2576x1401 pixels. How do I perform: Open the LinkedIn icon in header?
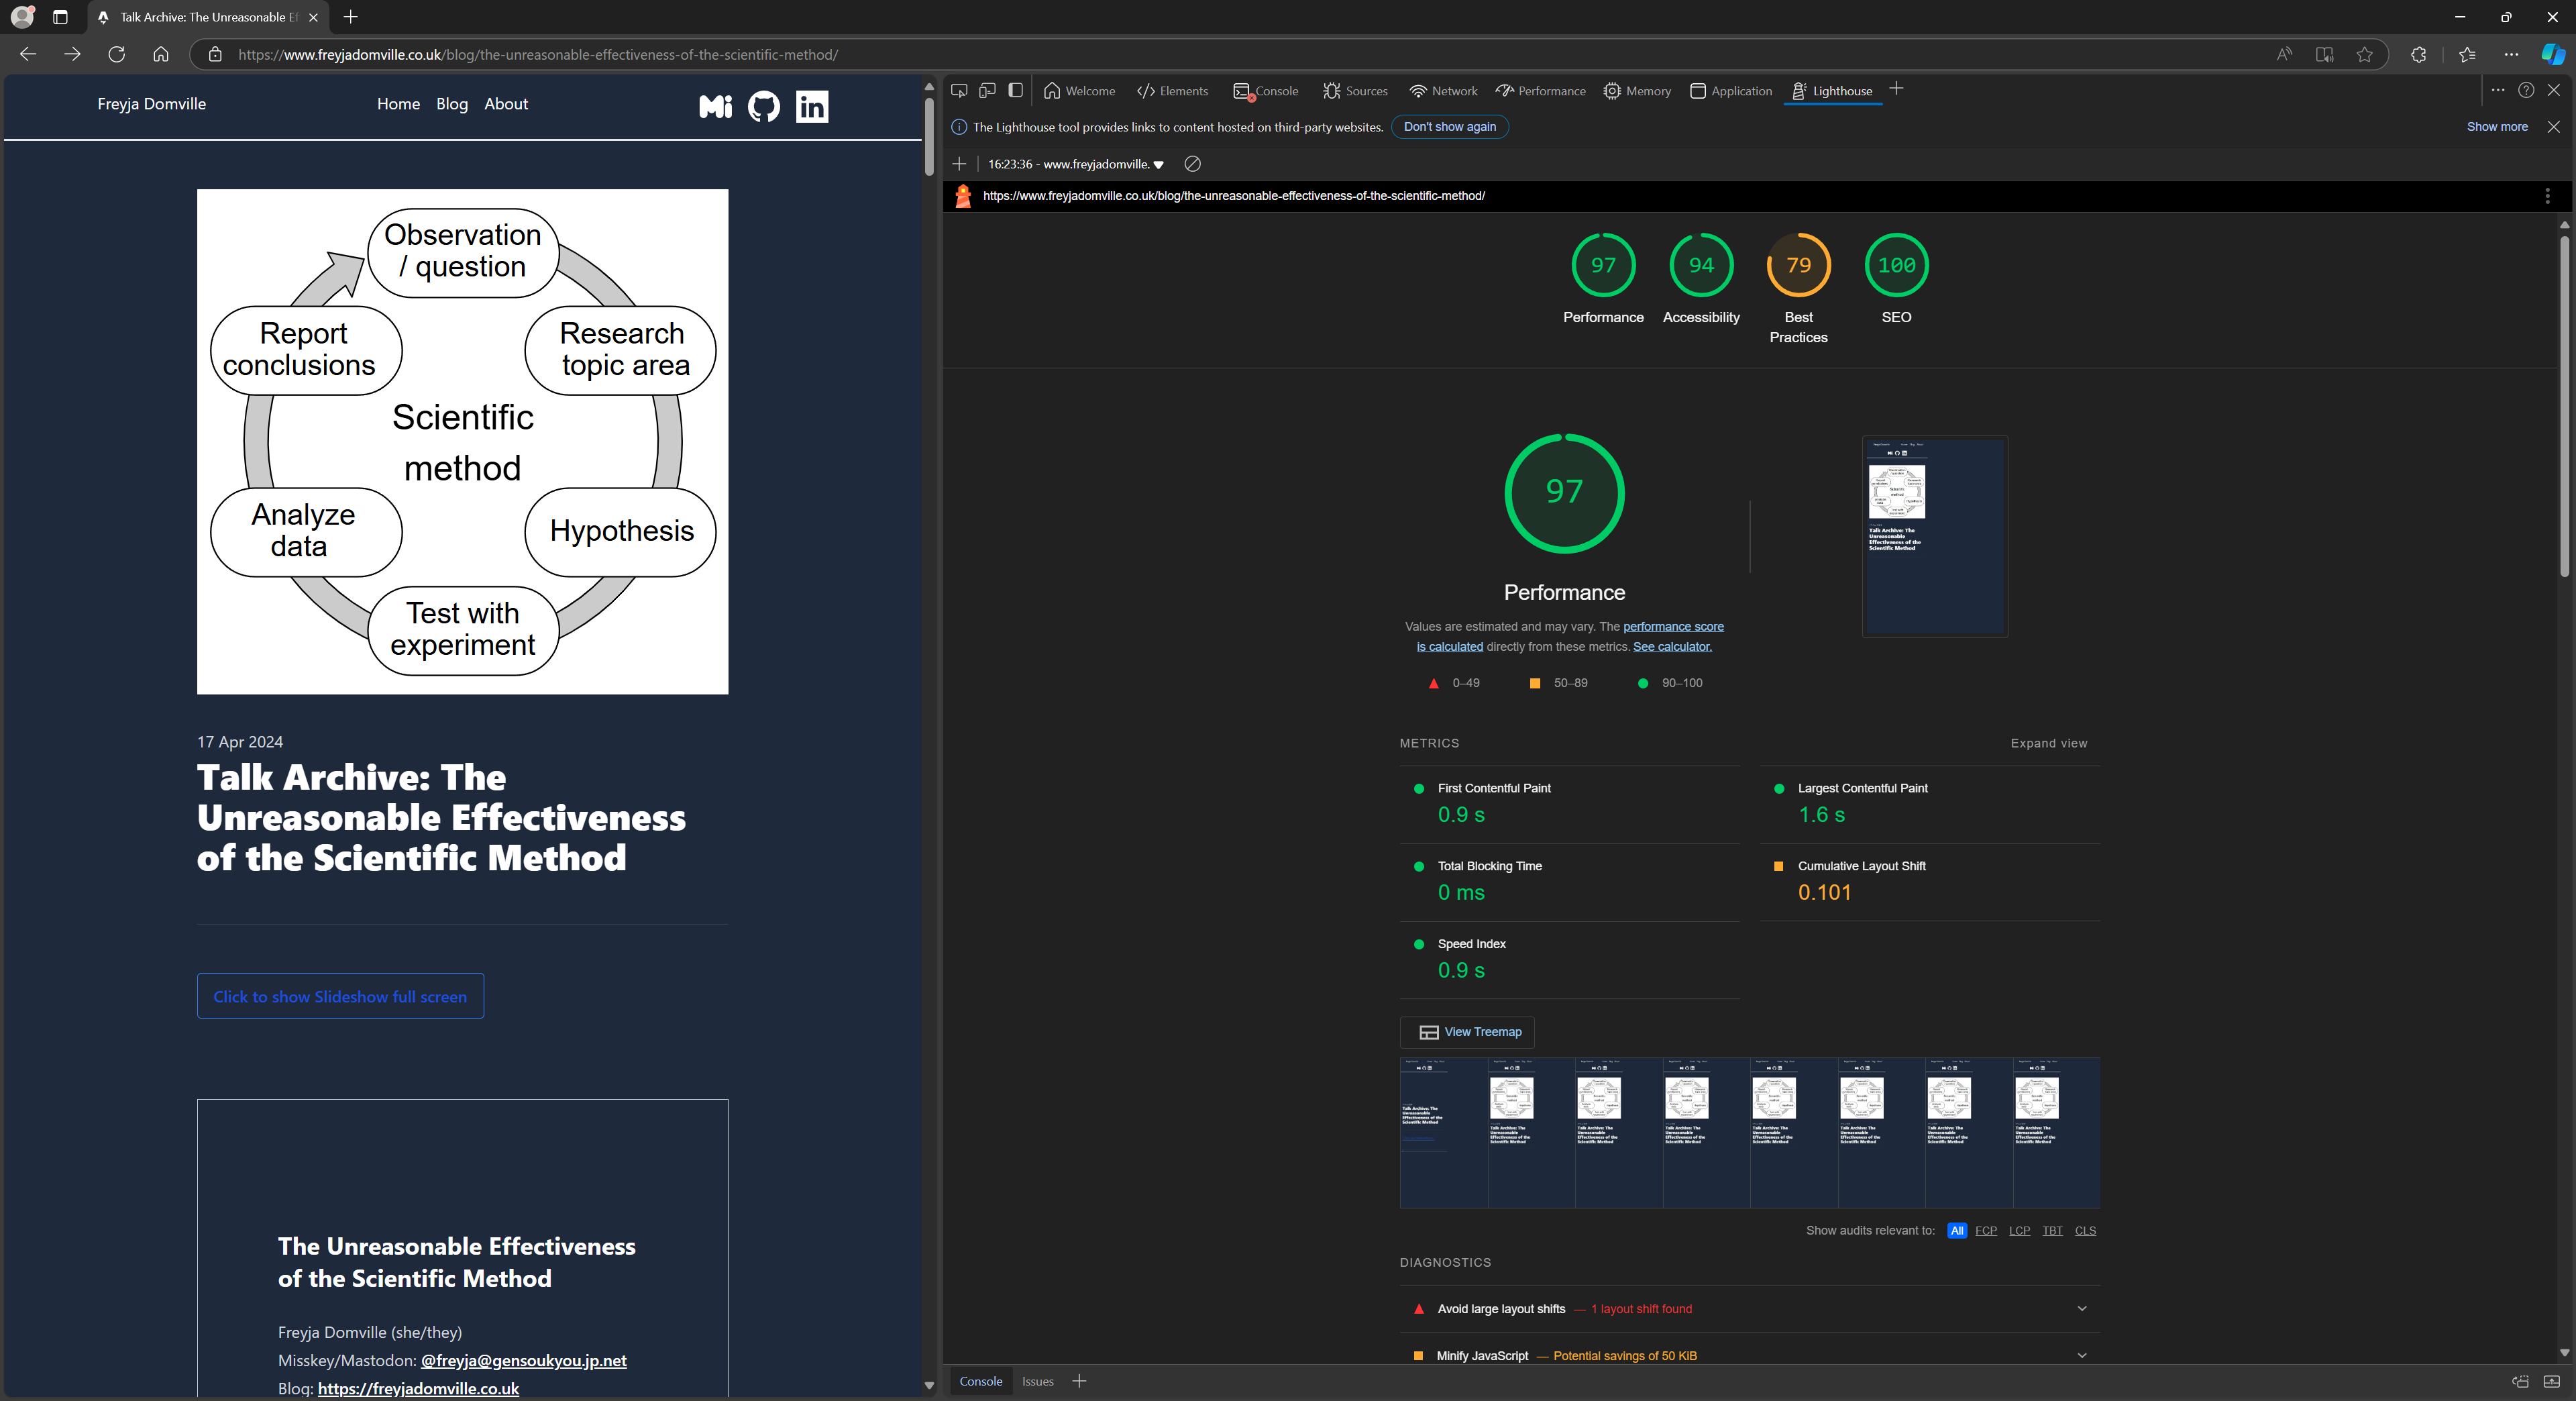pyautogui.click(x=811, y=106)
